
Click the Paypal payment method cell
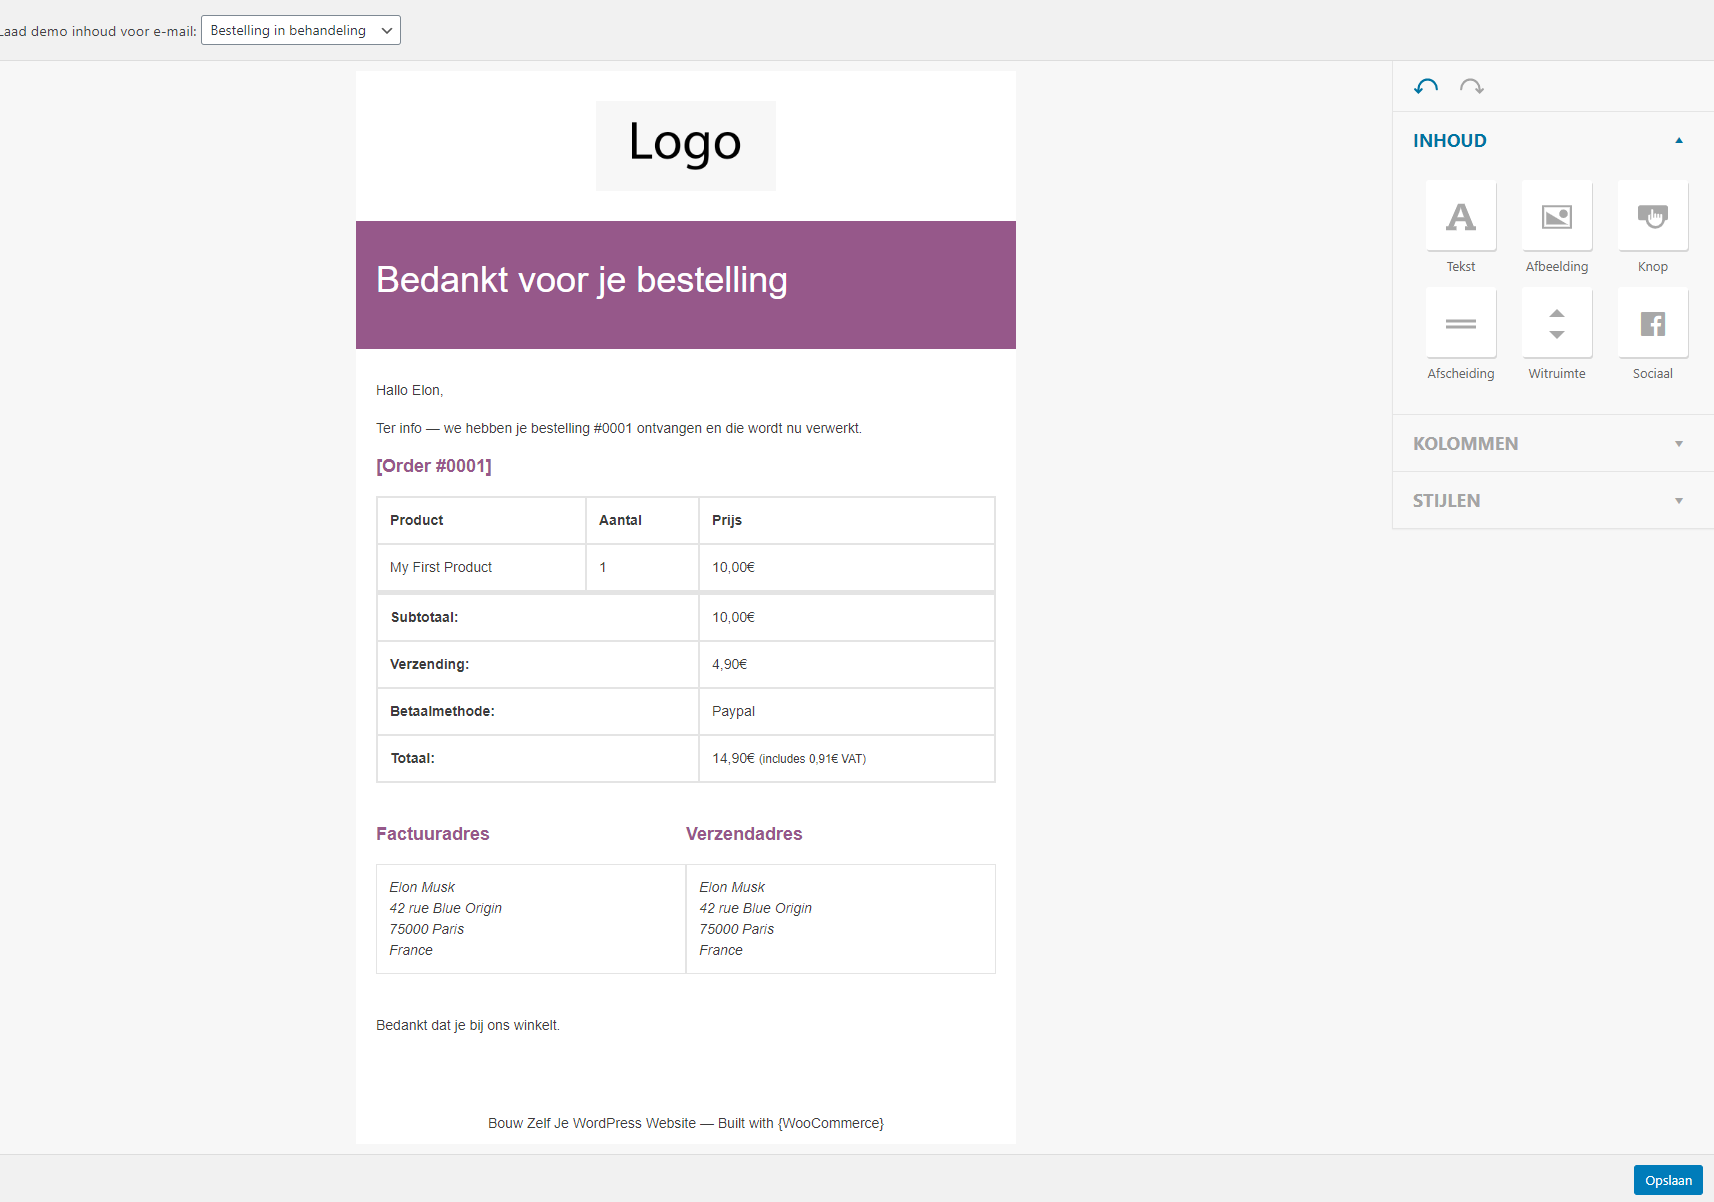[x=846, y=711]
